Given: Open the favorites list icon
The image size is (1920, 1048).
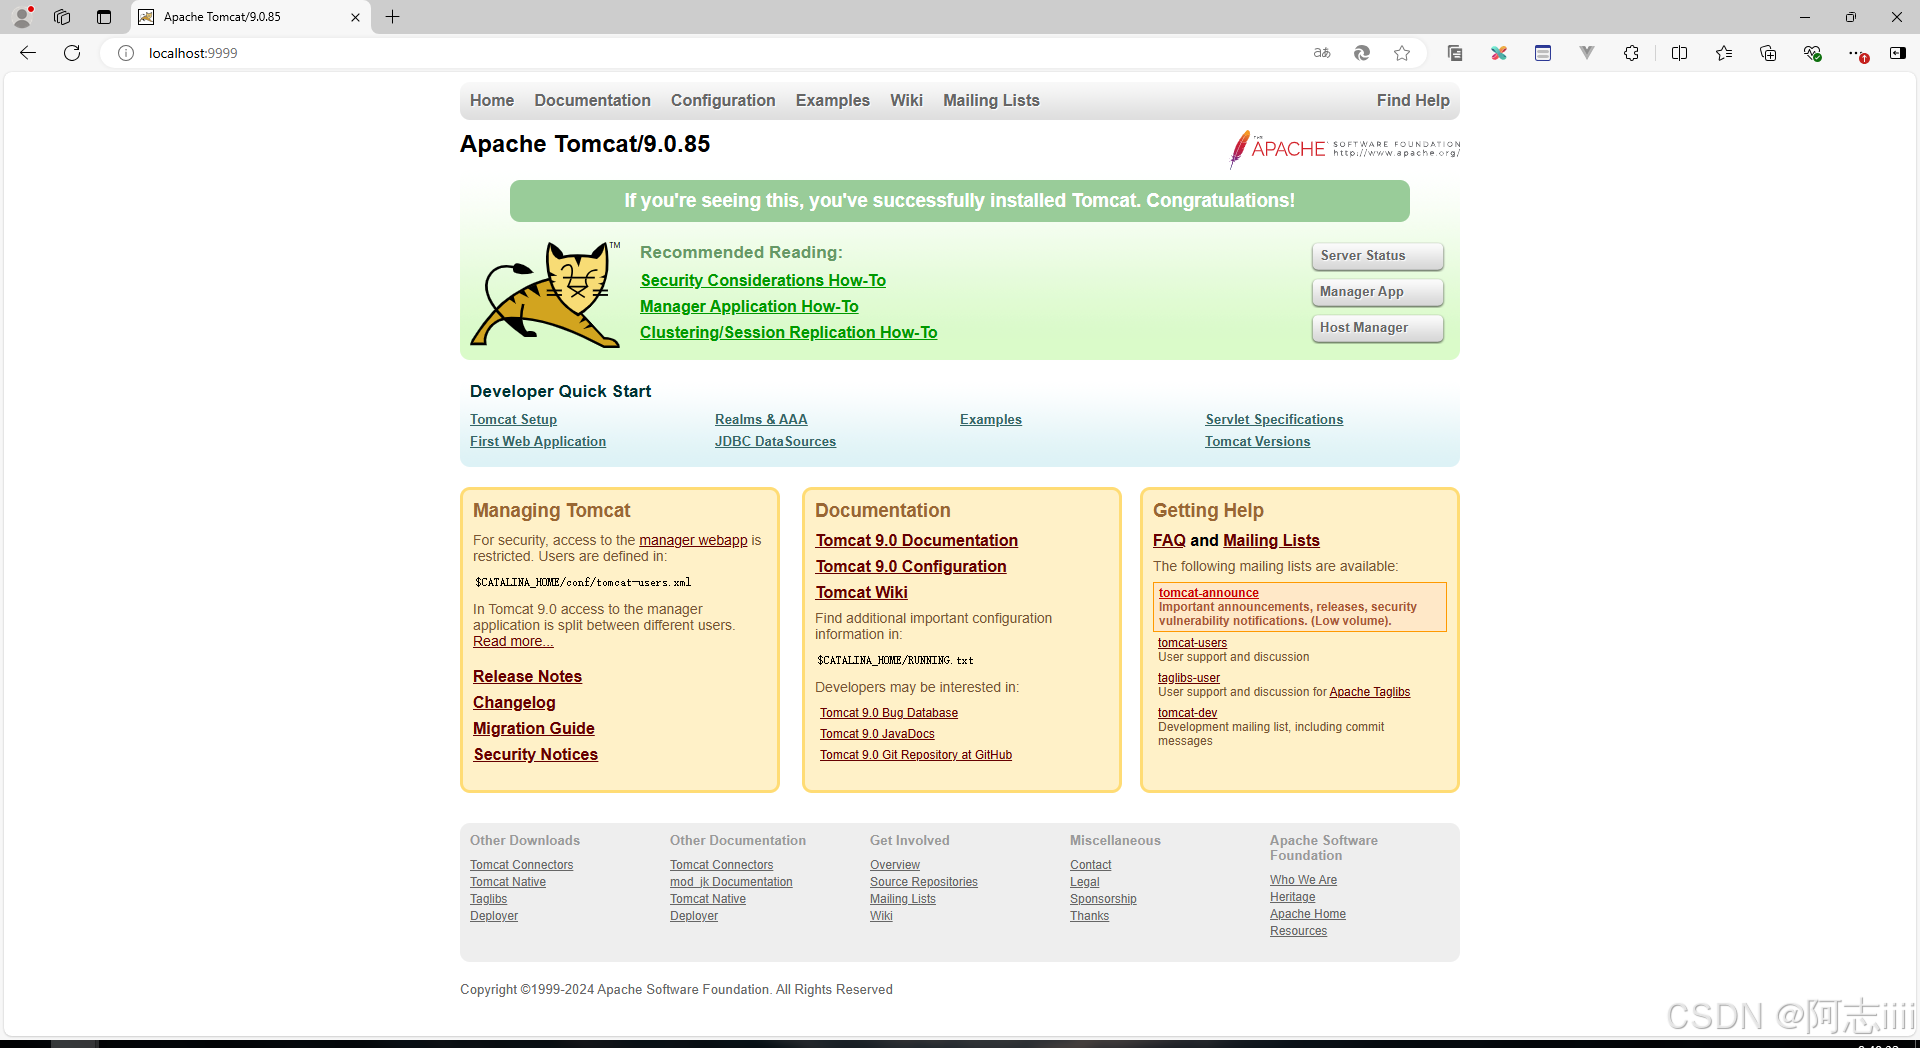Looking at the screenshot, I should 1724,53.
